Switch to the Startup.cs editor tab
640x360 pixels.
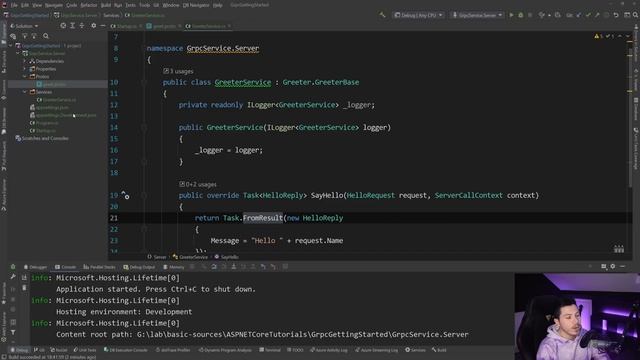click(x=127, y=26)
